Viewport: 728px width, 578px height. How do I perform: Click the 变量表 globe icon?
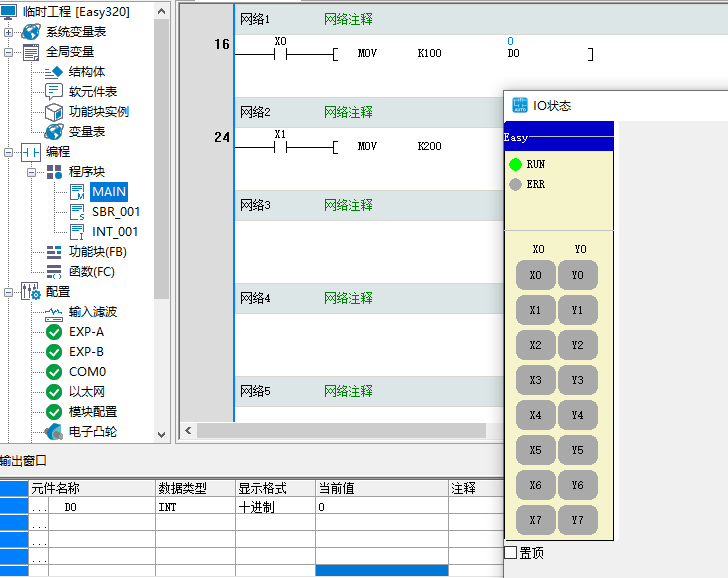pos(54,132)
